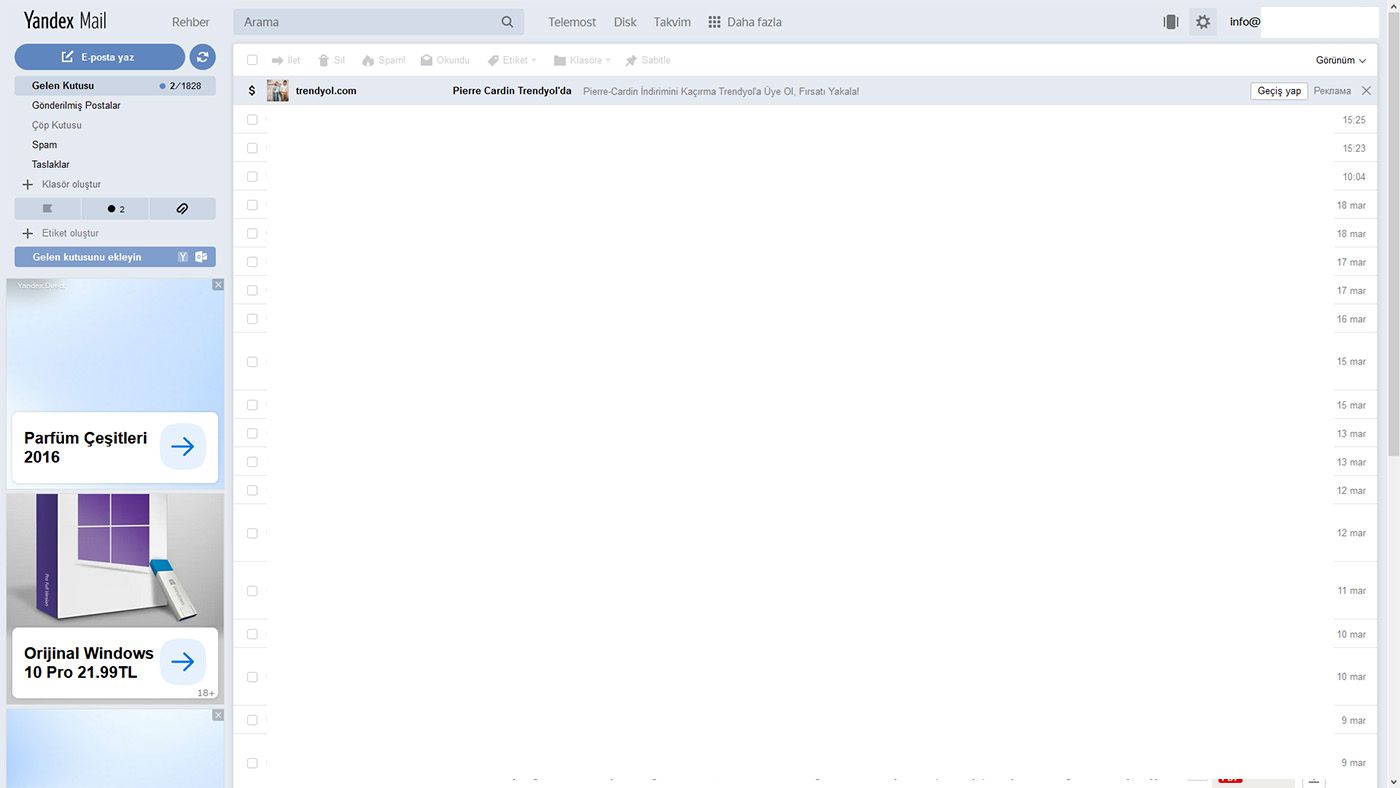
Task: Pin message using Sabitle button
Action: 648,61
